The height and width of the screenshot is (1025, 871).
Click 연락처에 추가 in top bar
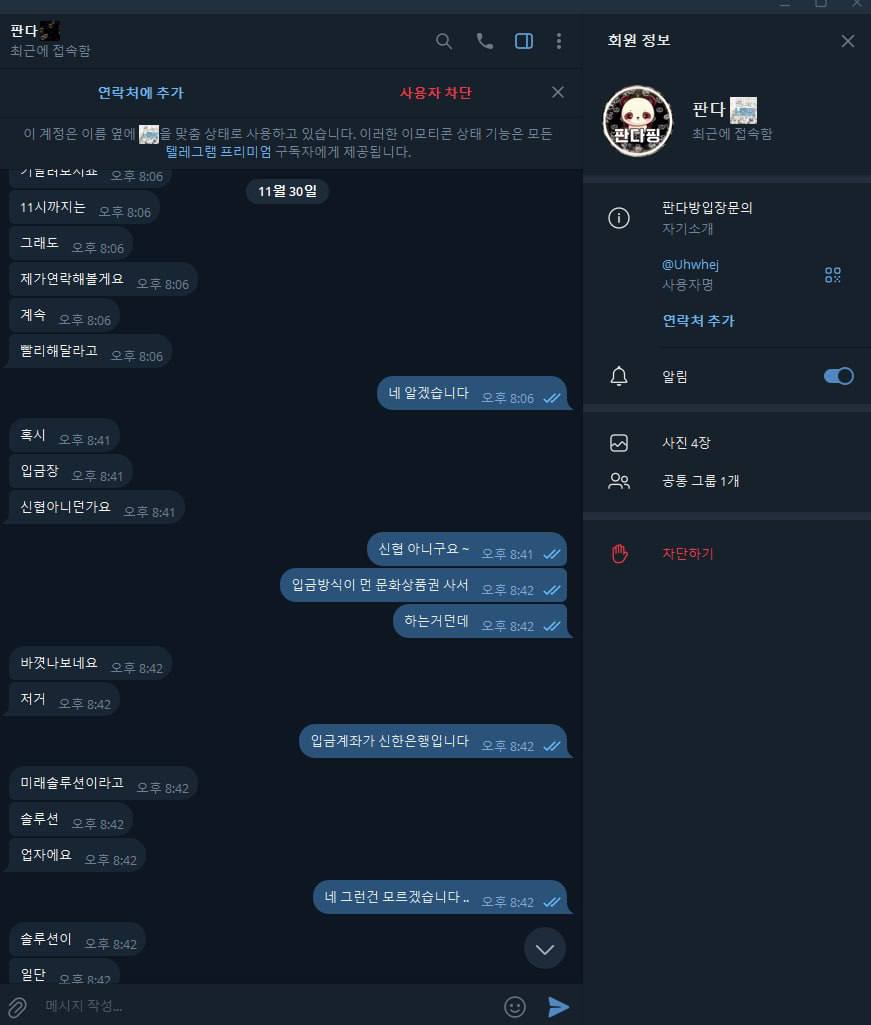pyautogui.click(x=141, y=93)
